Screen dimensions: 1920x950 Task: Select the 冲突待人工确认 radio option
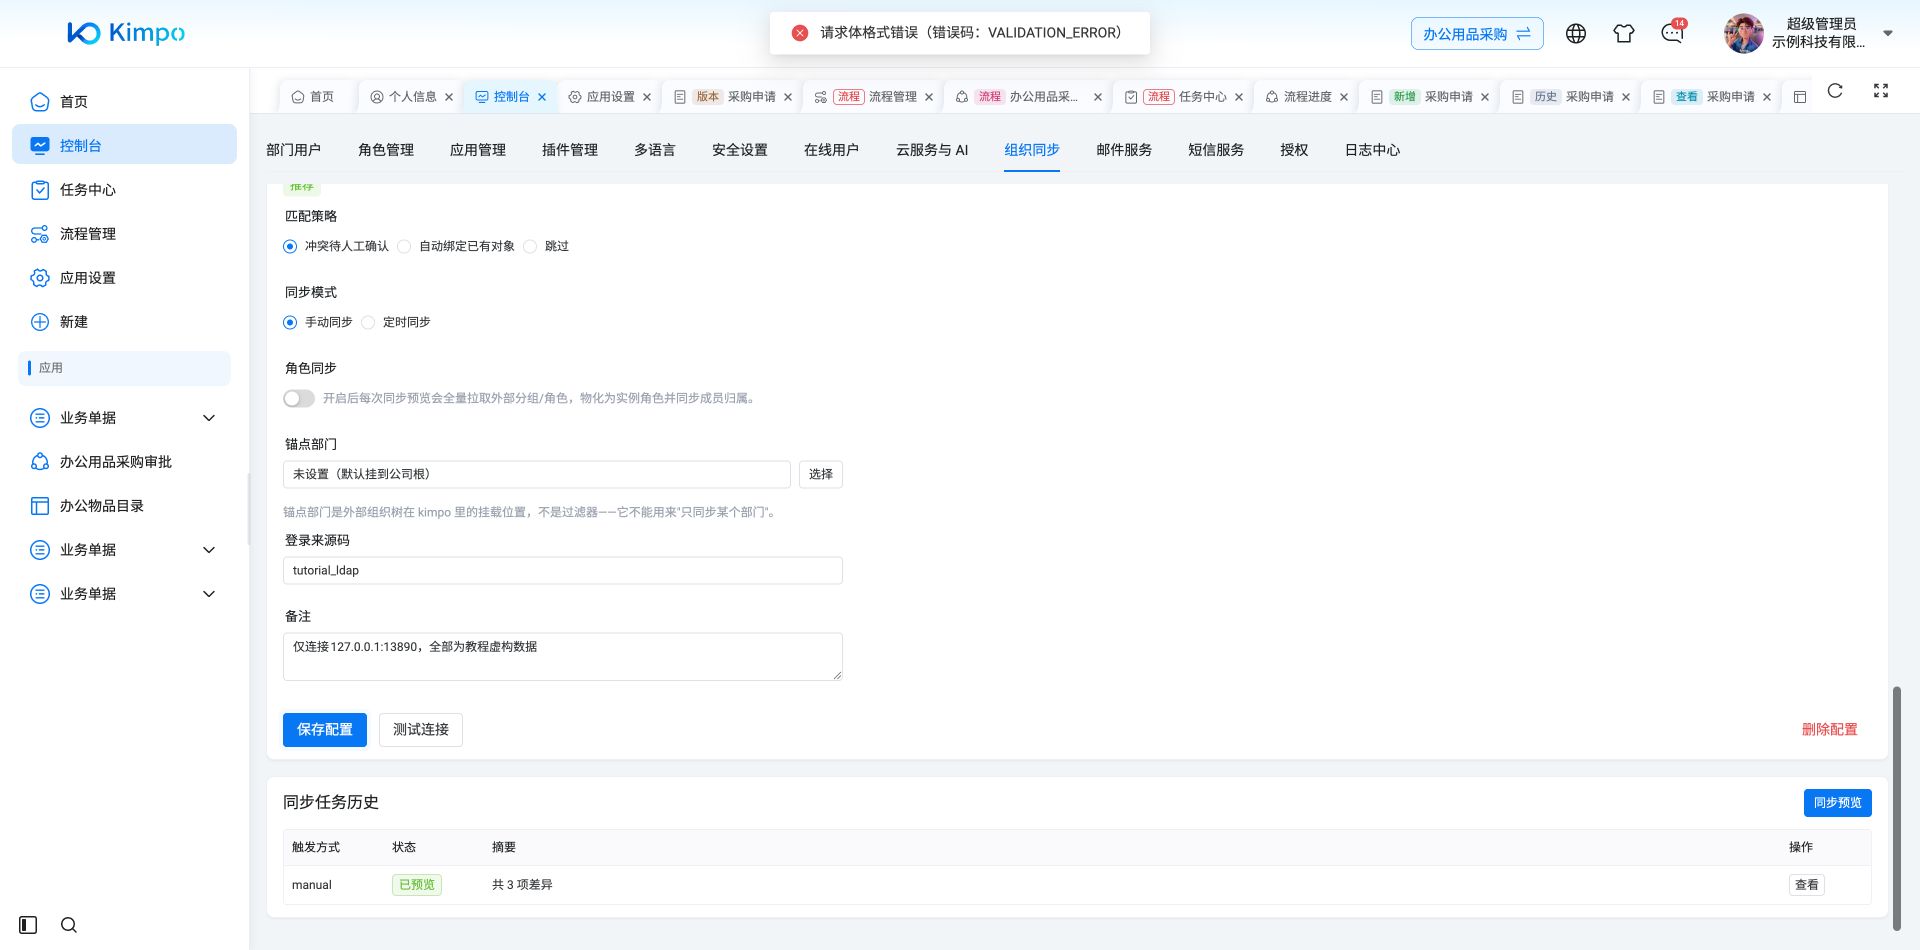(x=290, y=247)
